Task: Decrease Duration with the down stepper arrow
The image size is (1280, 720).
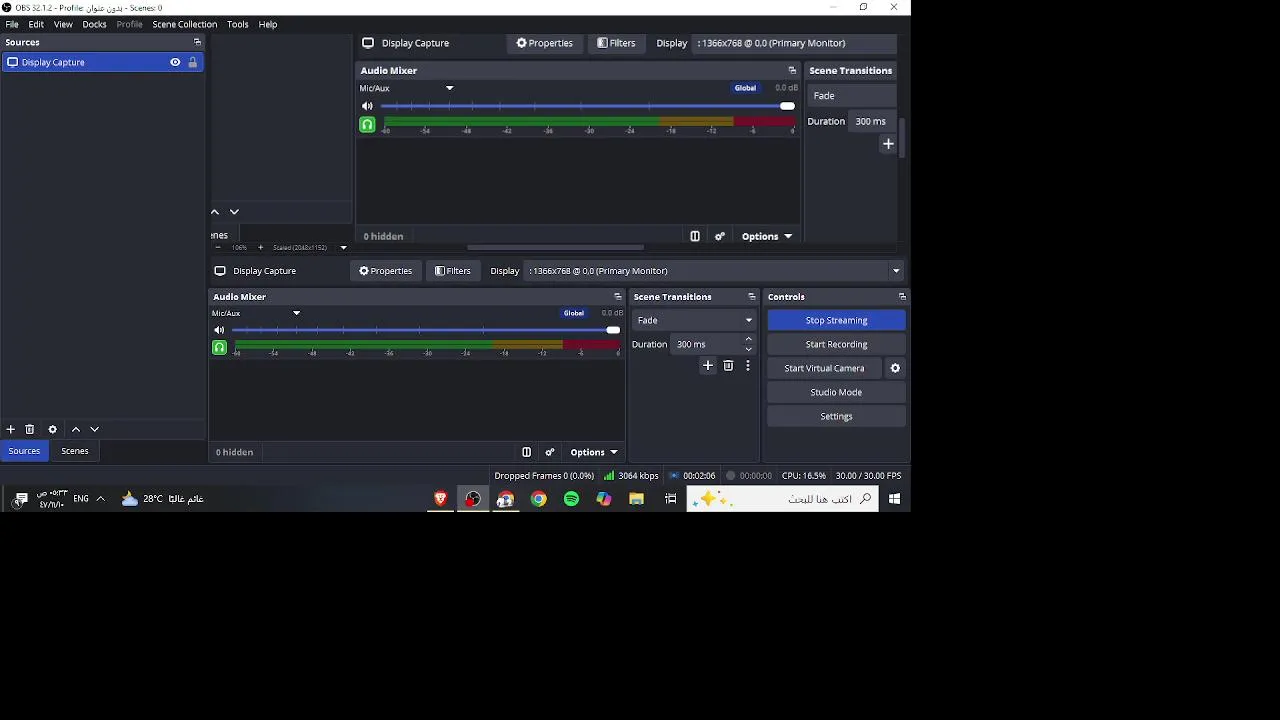Action: (748, 349)
